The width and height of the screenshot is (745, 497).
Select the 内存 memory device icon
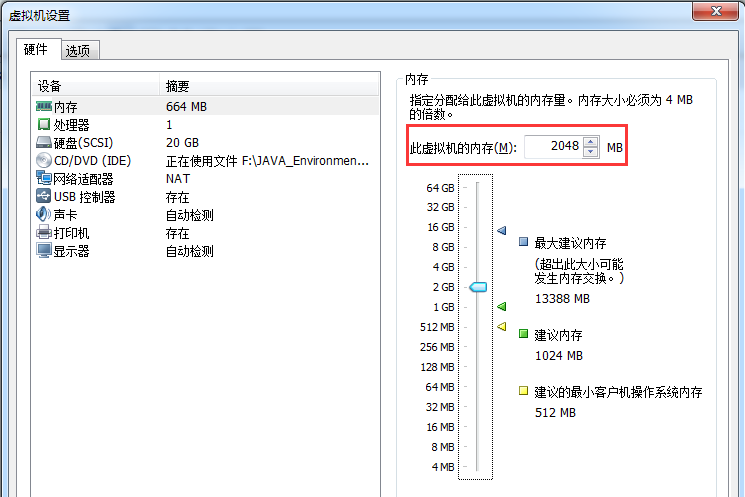(x=44, y=106)
